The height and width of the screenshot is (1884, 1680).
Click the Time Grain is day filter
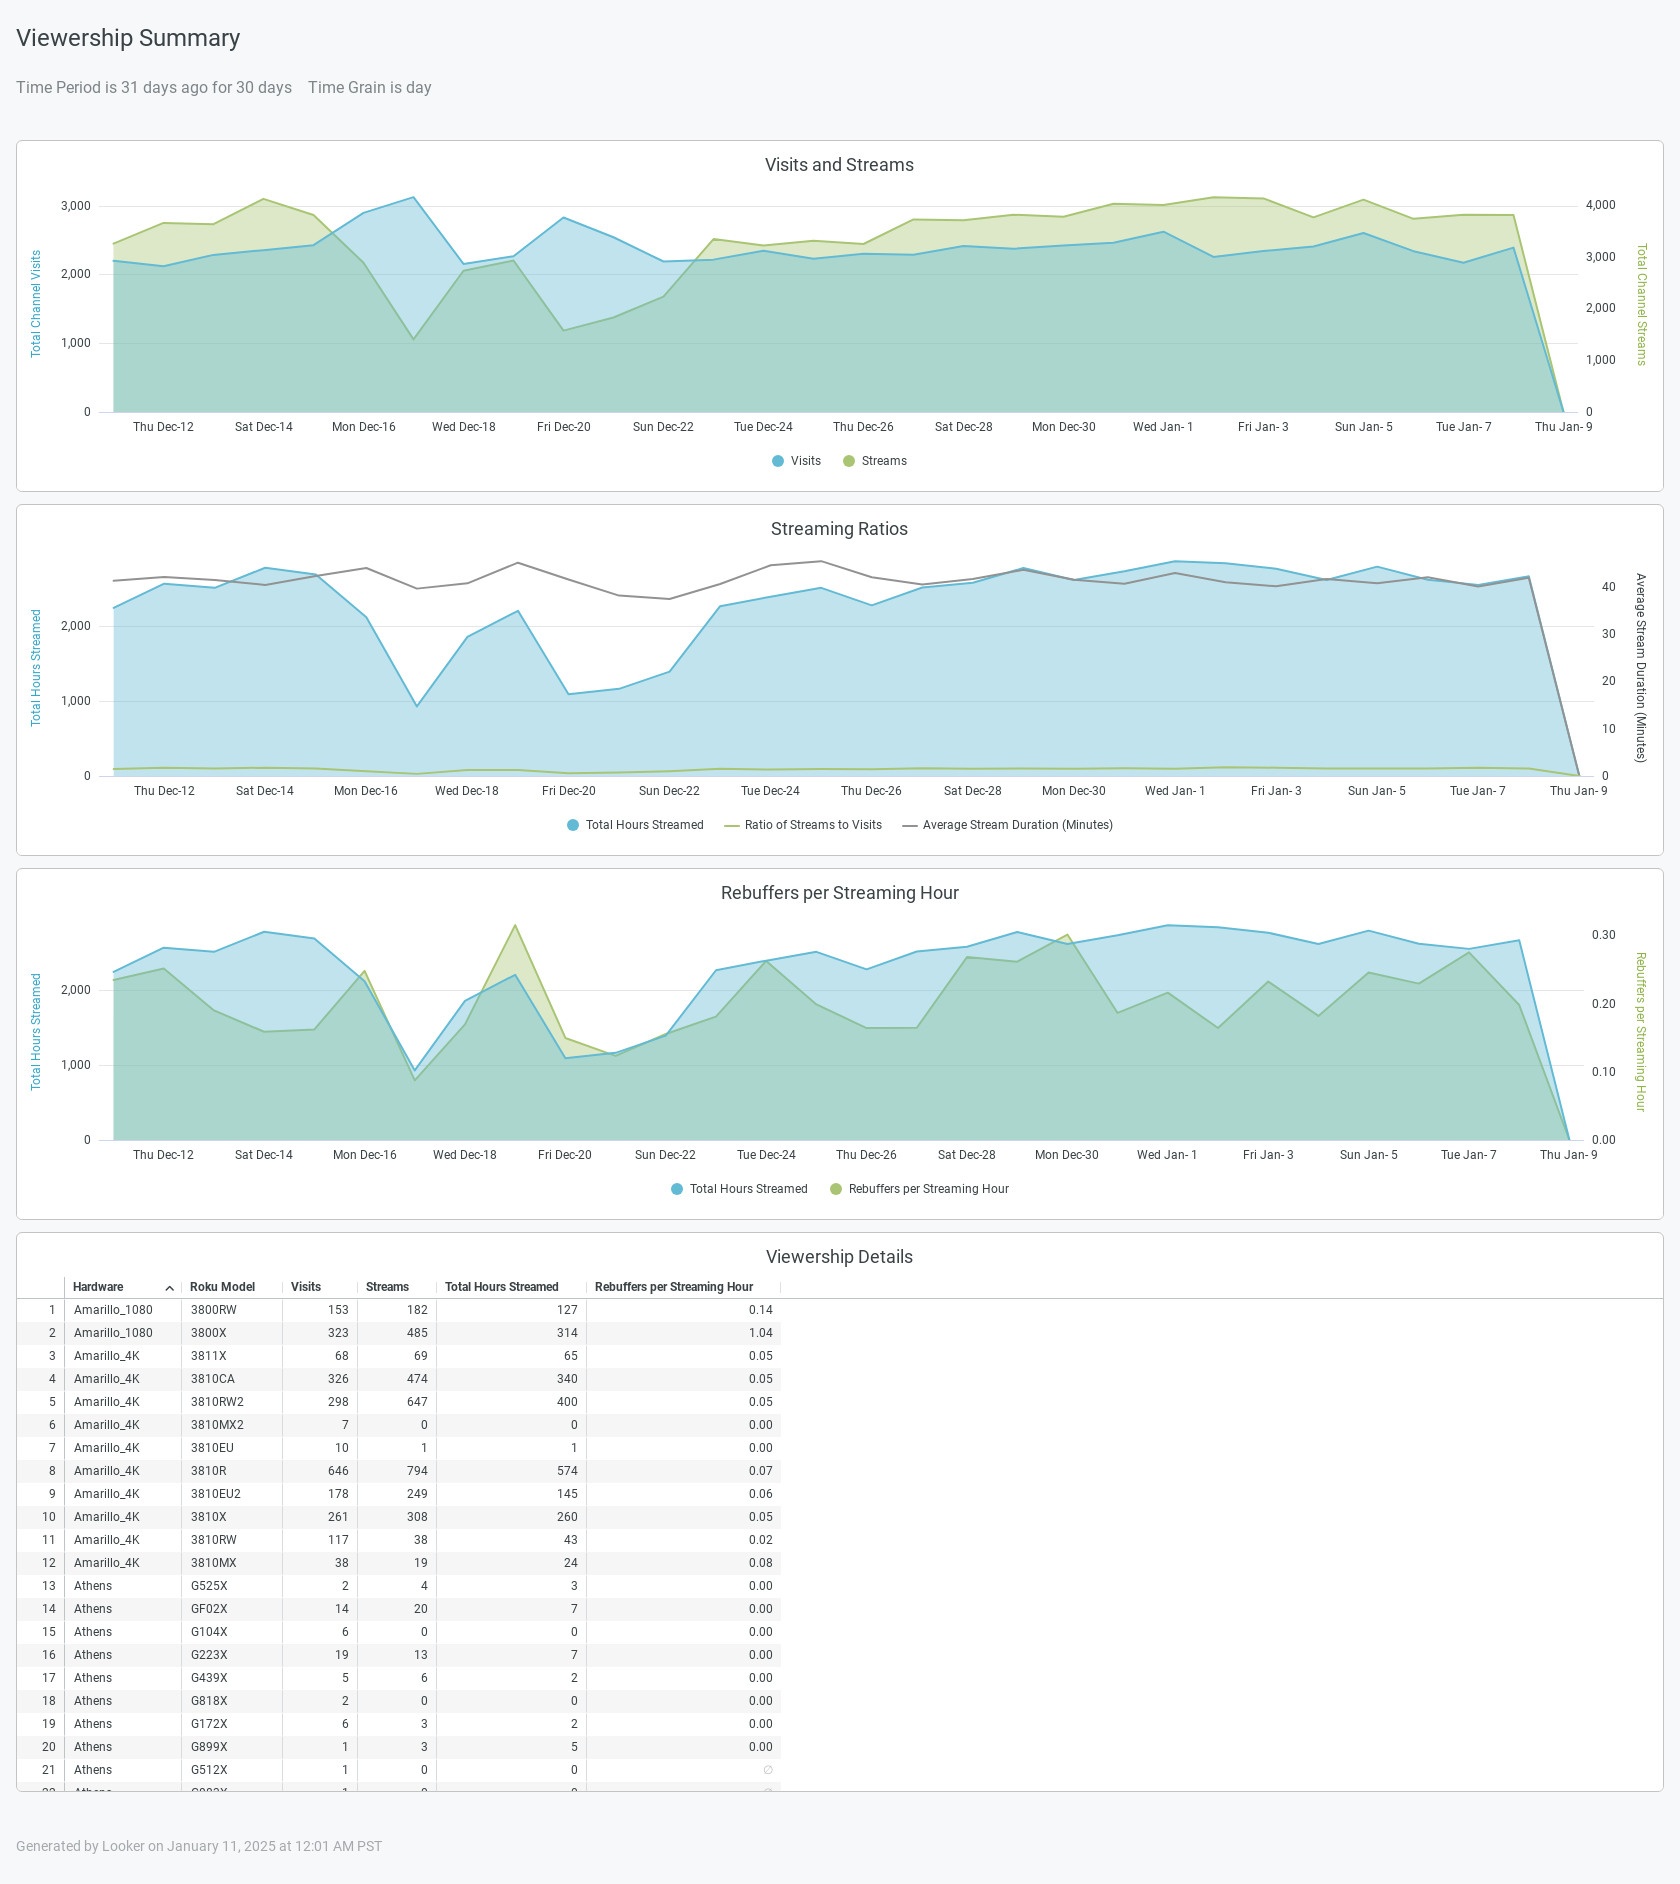pos(370,88)
